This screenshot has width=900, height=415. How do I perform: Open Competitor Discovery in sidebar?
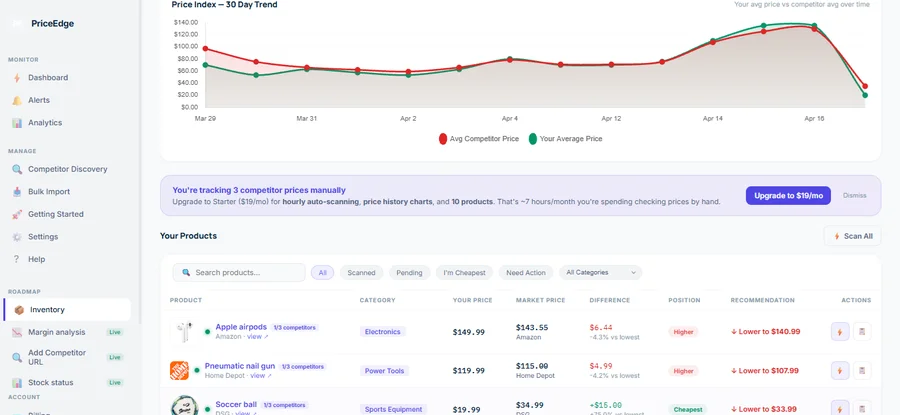tap(68, 169)
